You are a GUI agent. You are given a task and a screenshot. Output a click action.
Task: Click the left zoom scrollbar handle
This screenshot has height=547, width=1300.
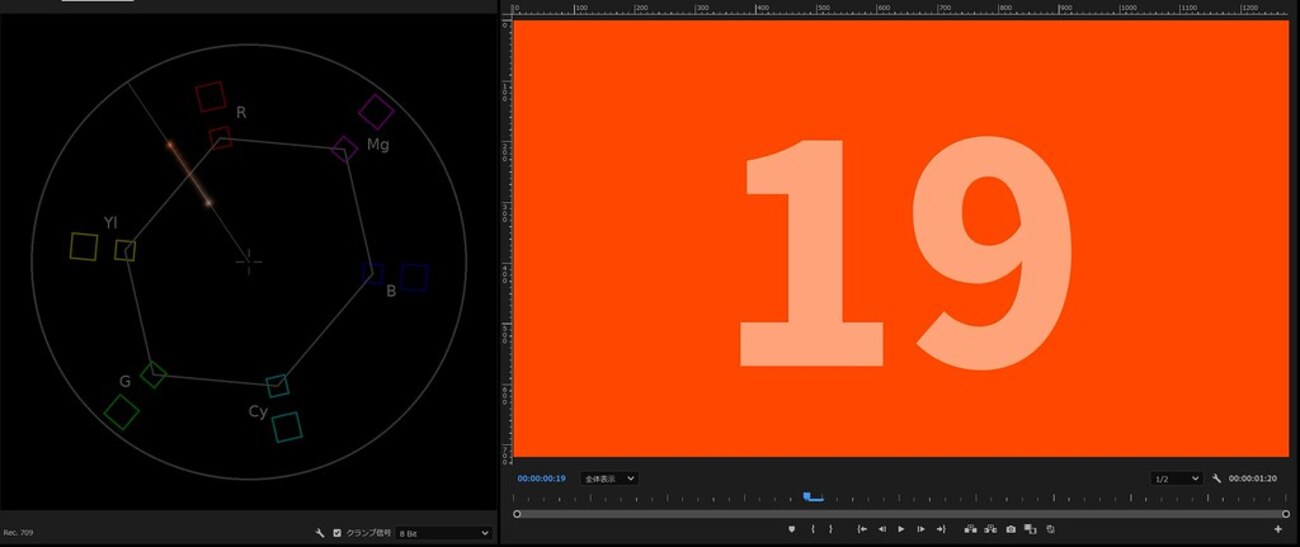(x=517, y=514)
